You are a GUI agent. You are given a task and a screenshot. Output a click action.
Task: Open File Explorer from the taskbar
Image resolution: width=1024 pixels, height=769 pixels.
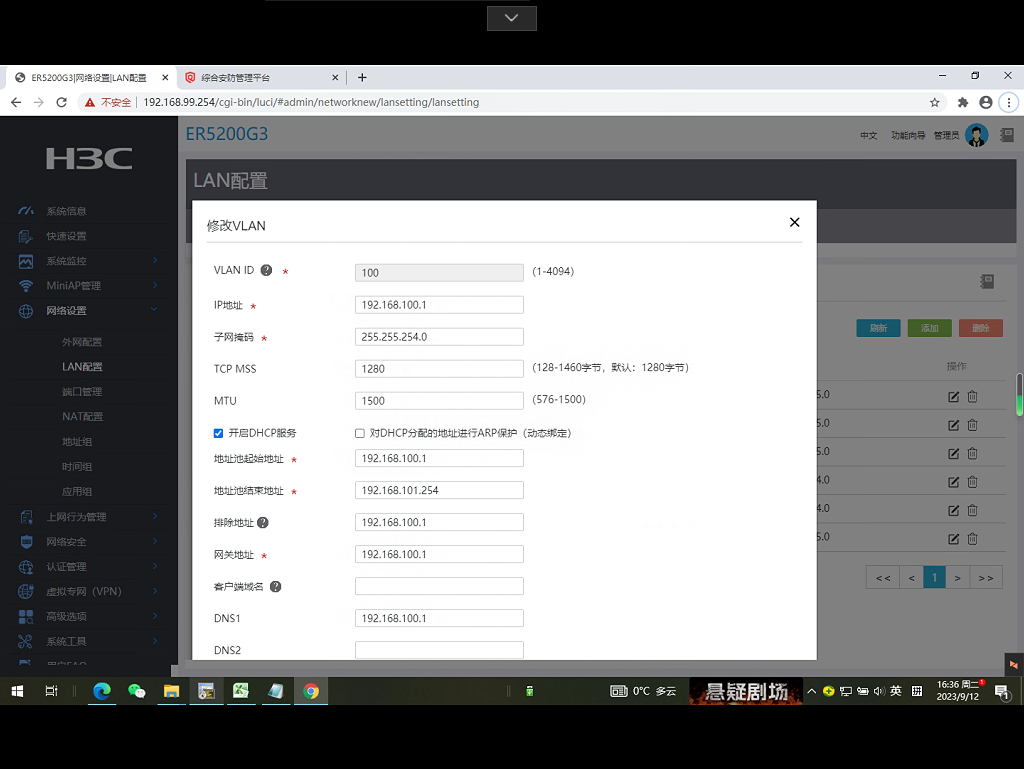[x=171, y=691]
